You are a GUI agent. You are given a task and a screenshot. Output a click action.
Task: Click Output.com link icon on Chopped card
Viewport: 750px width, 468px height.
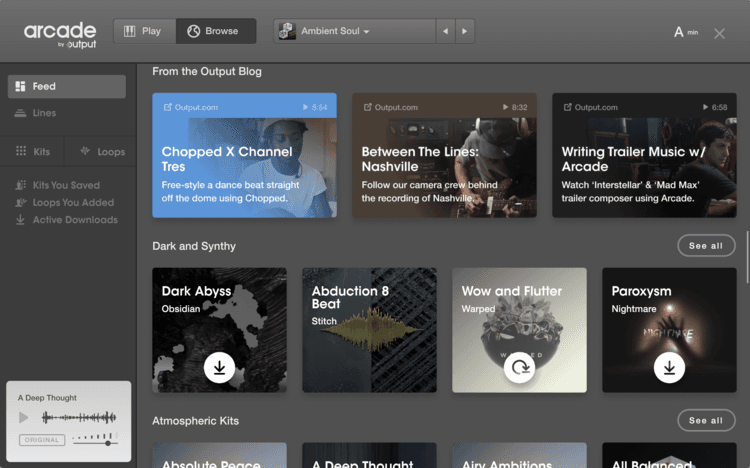[167, 107]
